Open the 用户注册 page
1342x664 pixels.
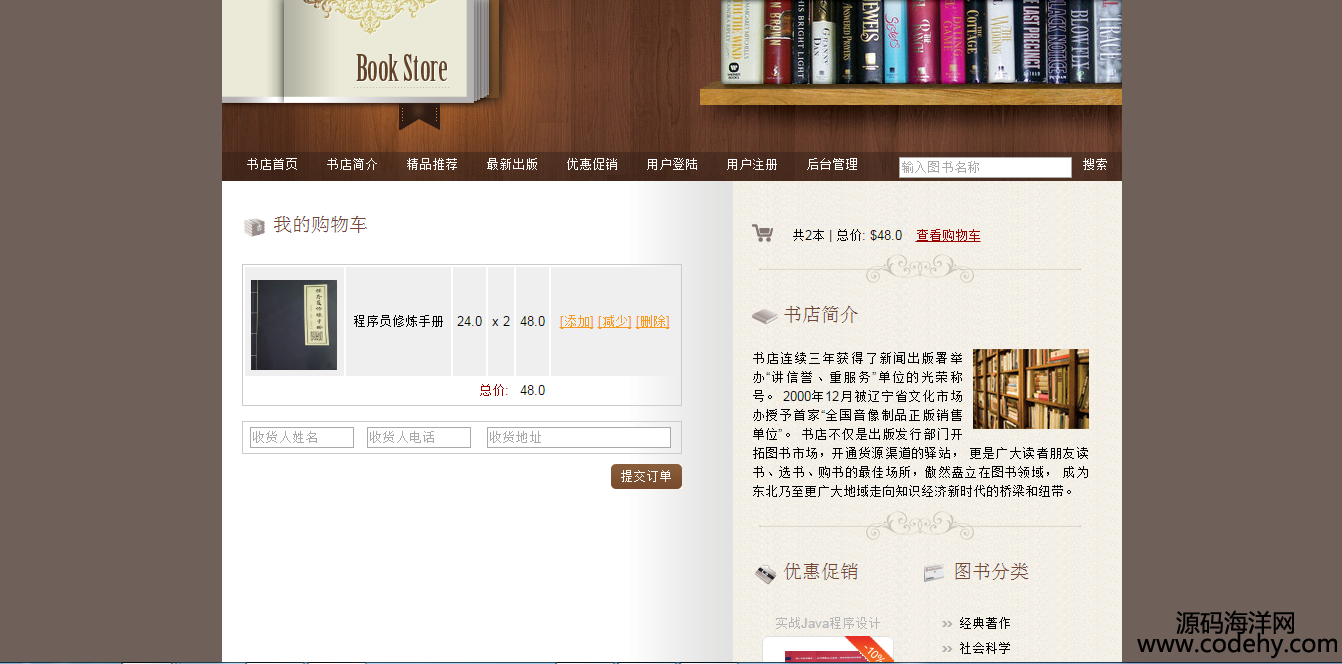coord(752,165)
